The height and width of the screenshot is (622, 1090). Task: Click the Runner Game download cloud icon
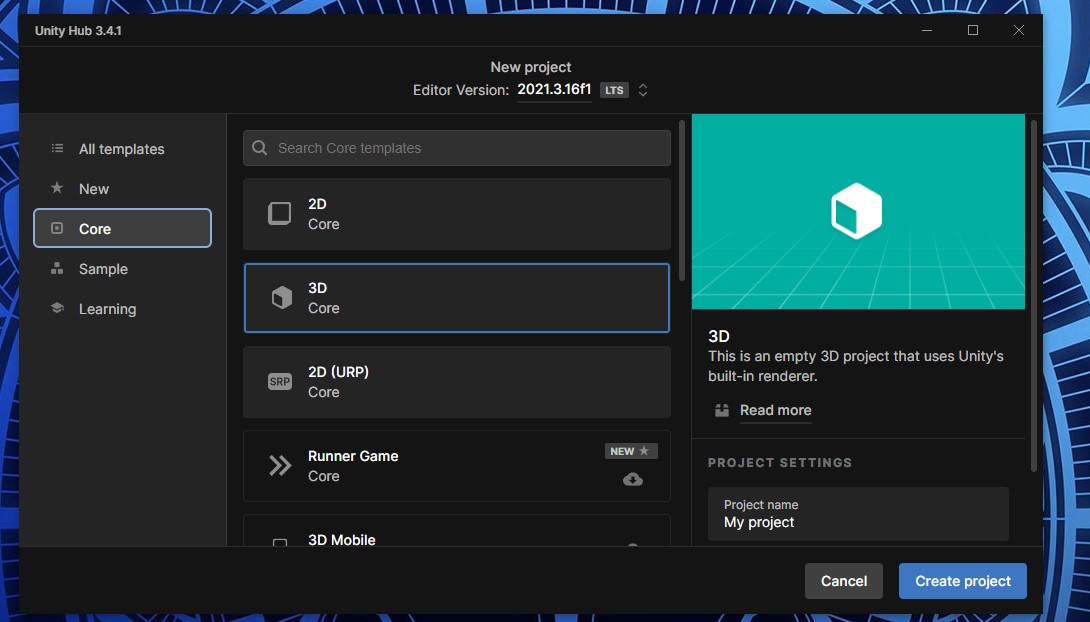click(x=633, y=479)
